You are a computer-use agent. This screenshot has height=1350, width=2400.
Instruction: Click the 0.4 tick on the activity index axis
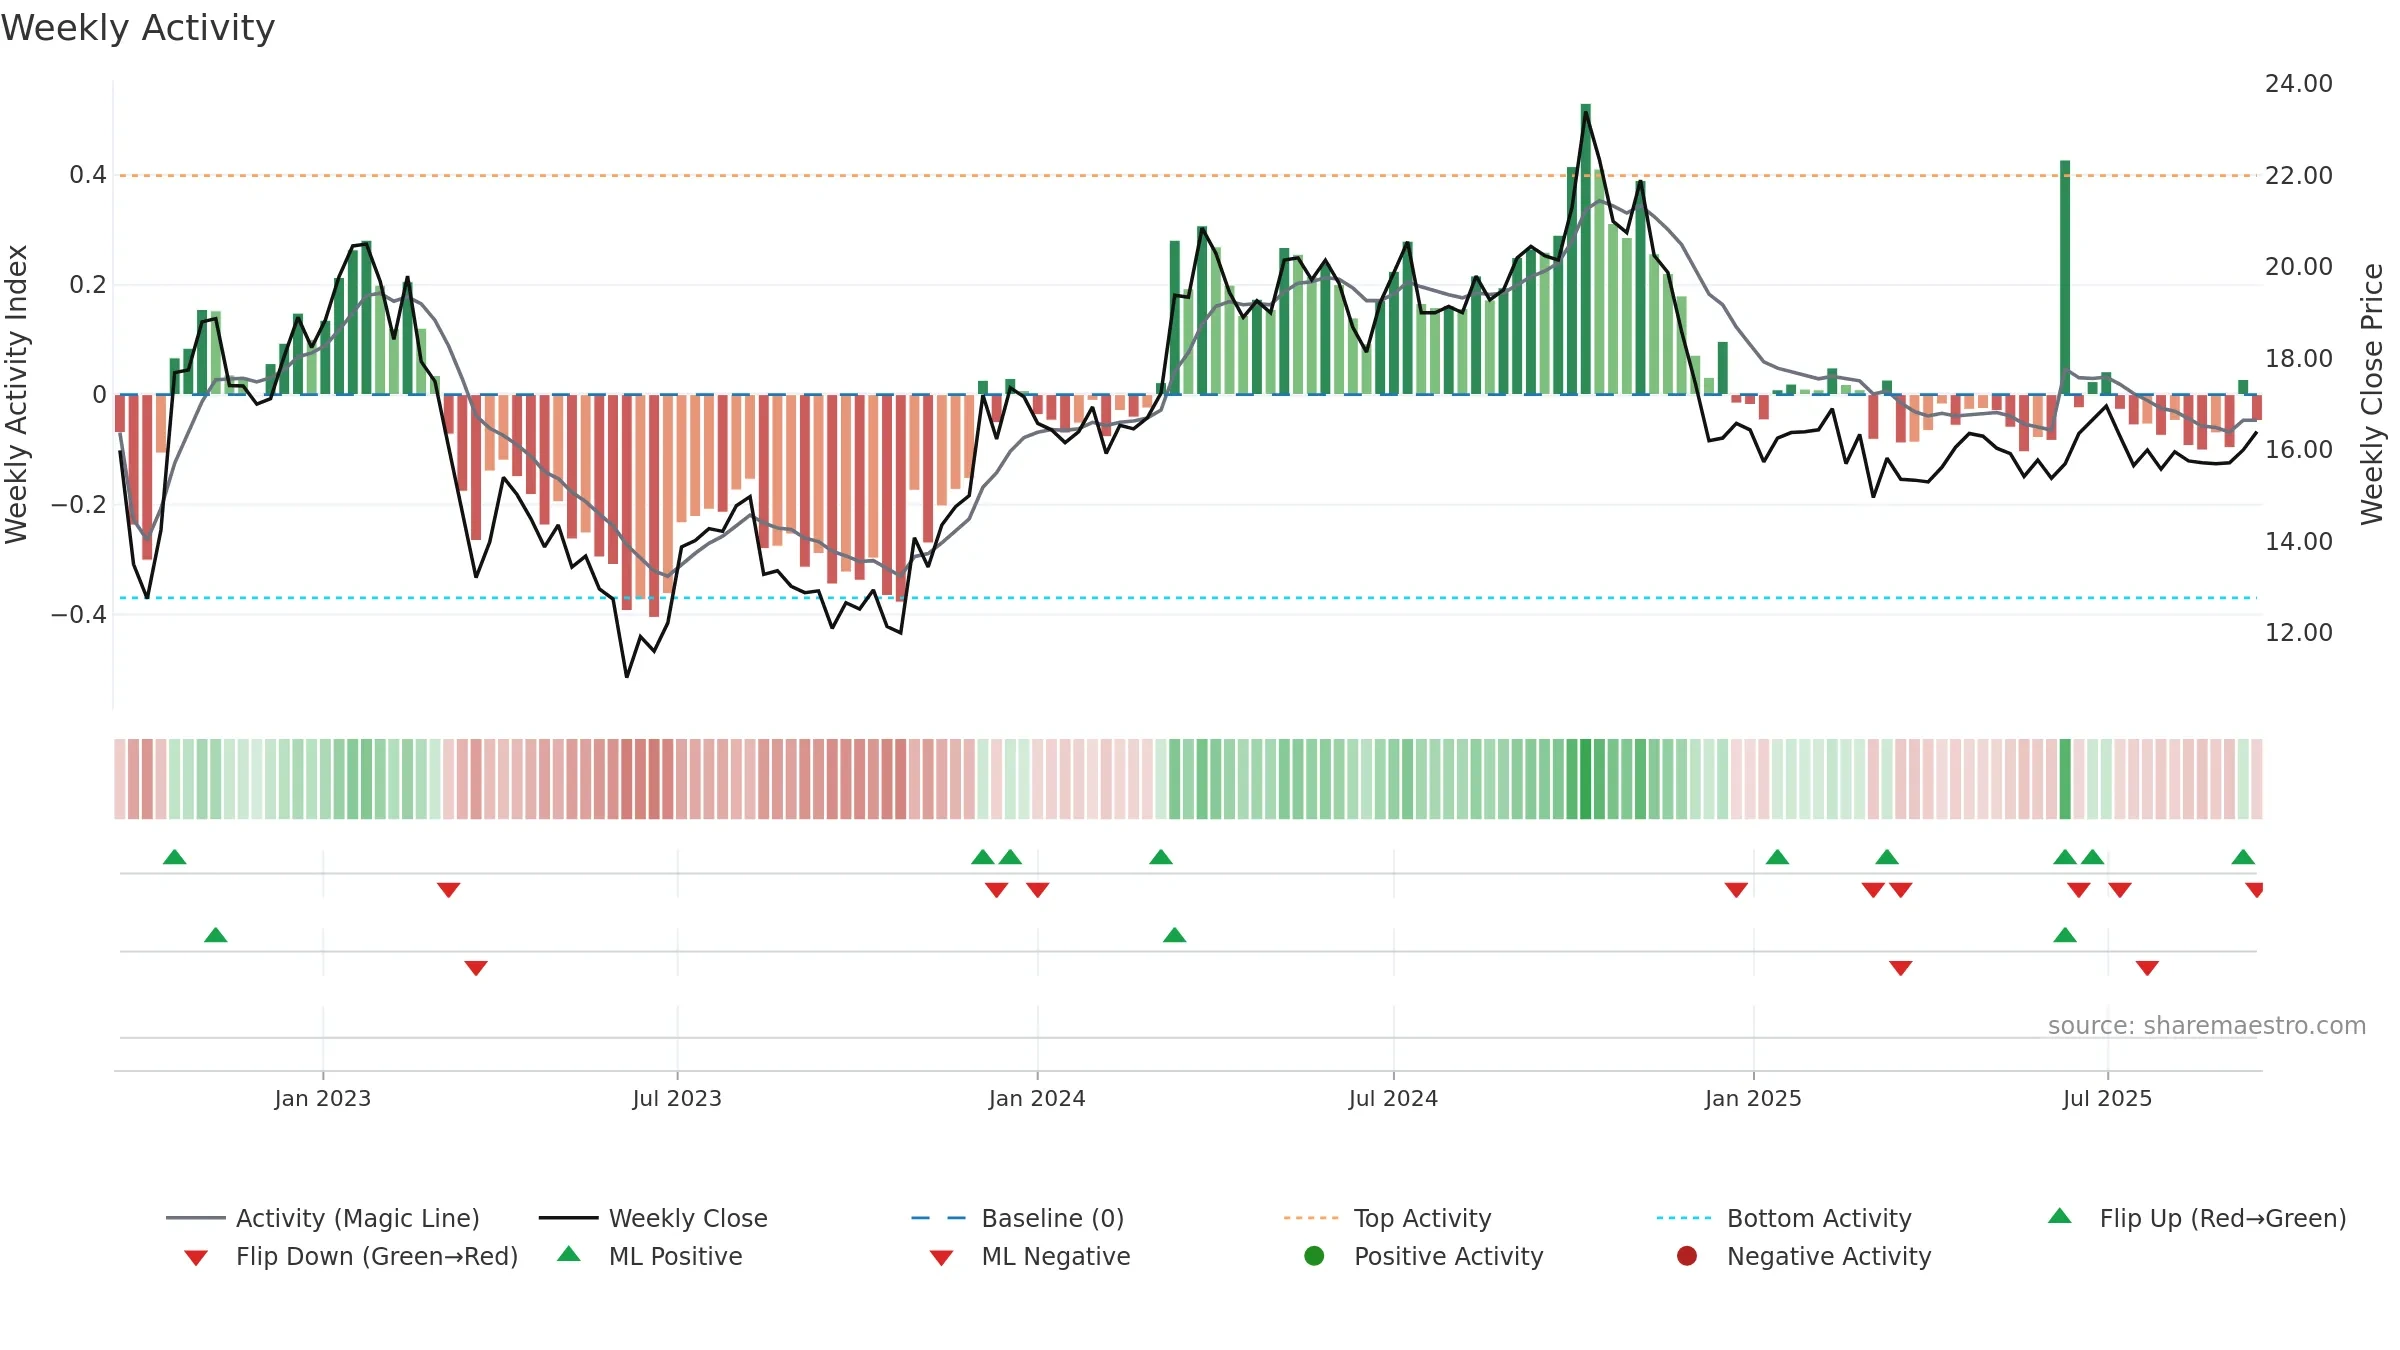(x=88, y=175)
